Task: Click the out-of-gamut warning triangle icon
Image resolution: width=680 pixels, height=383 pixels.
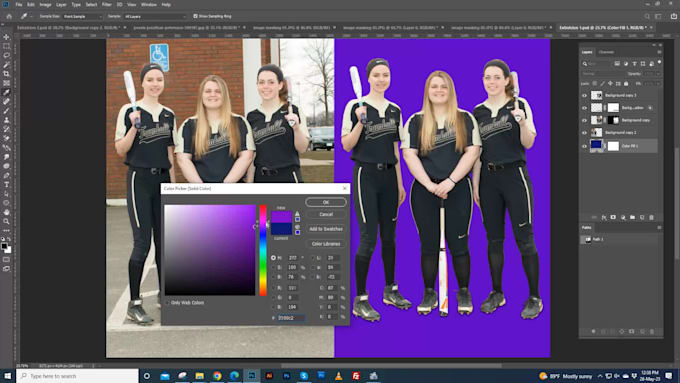Action: [x=297, y=214]
